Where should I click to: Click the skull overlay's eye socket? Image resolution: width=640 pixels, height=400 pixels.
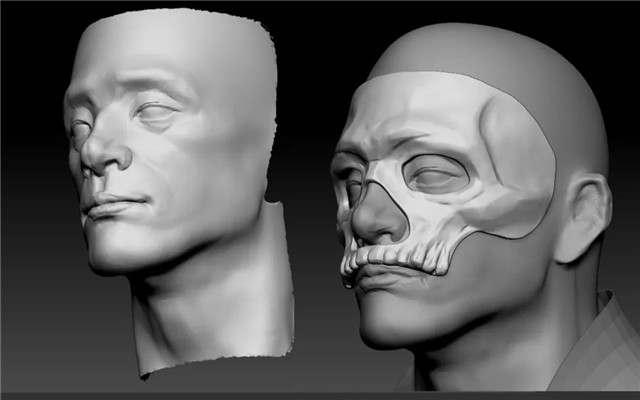coord(436,177)
